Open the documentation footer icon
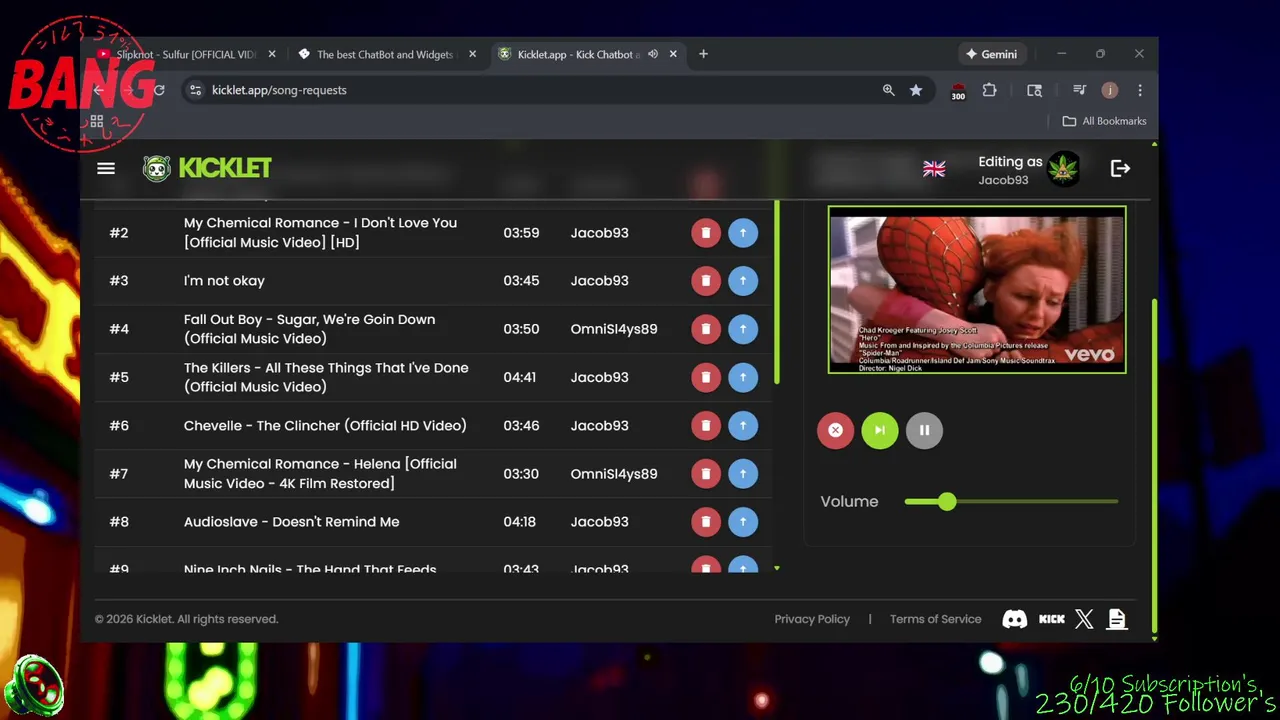Viewport: 1280px width, 720px height. tap(1117, 619)
